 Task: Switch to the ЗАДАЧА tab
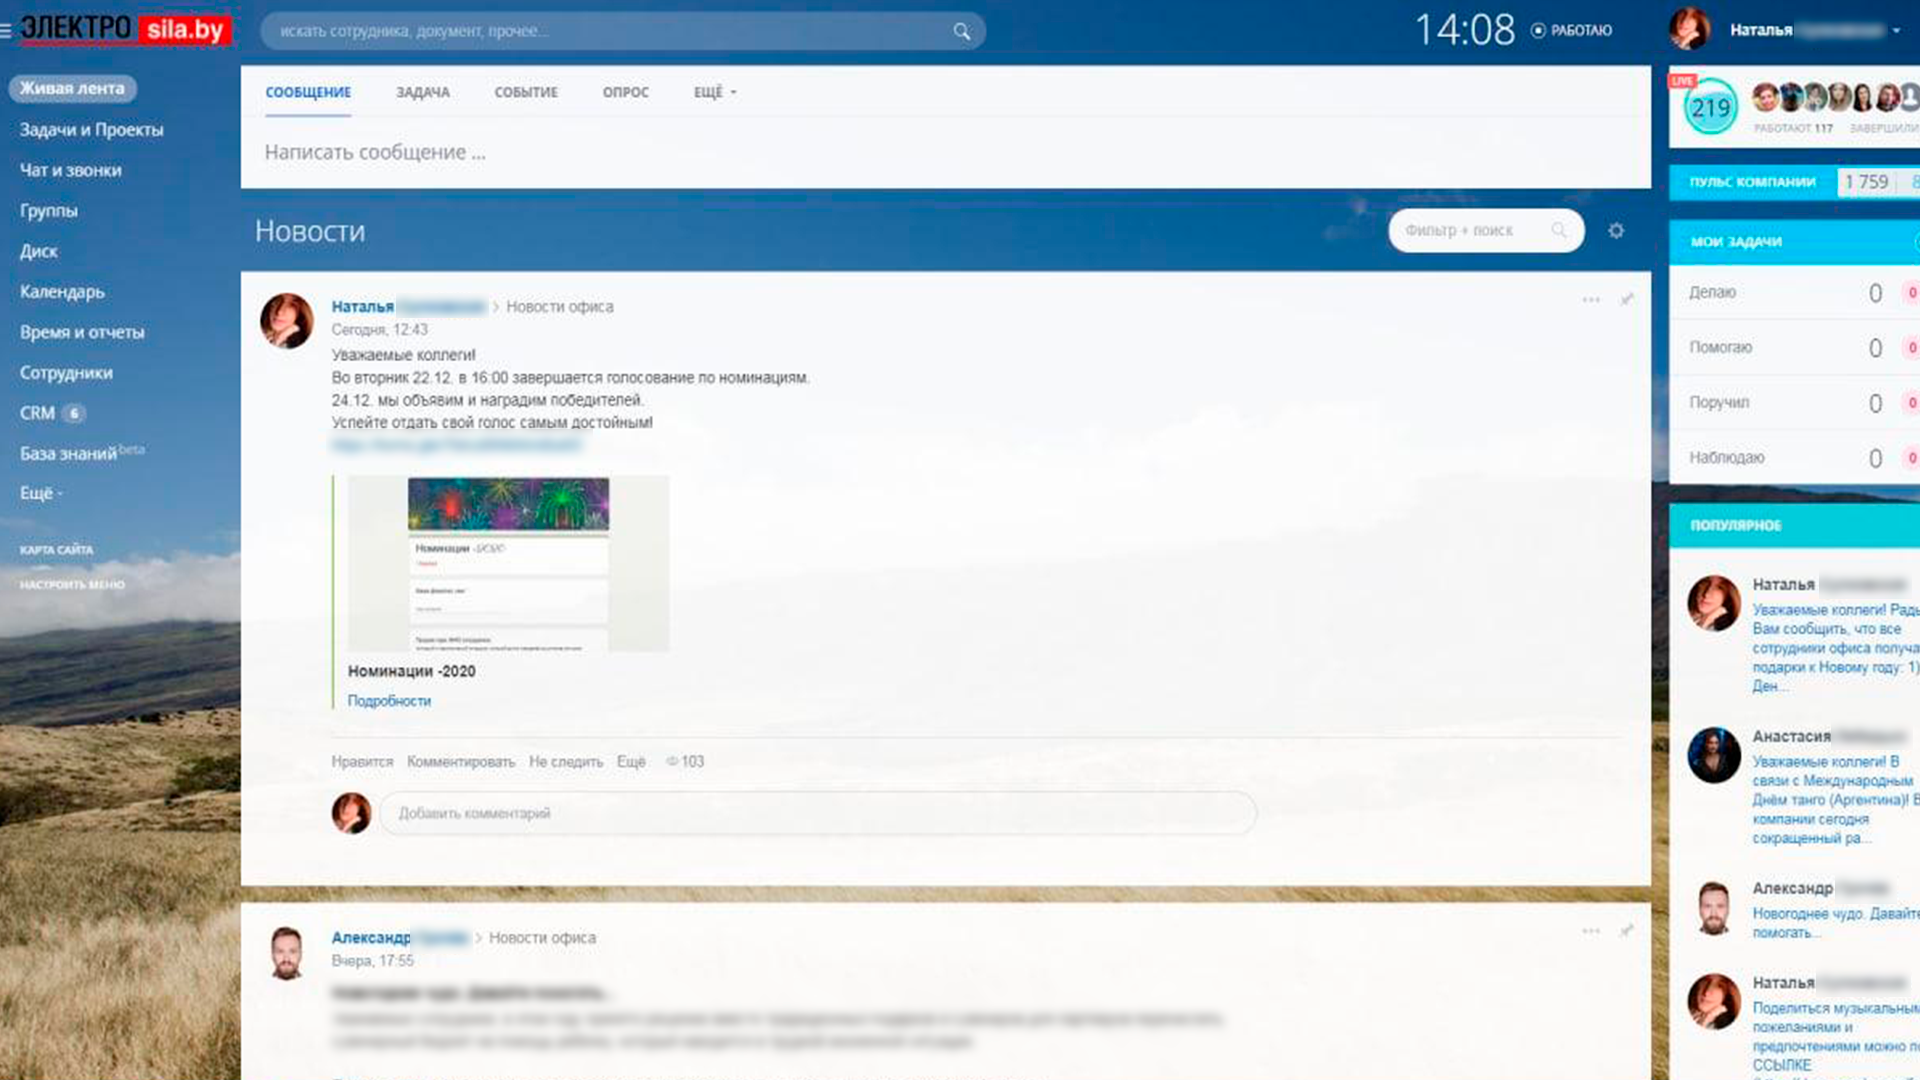coord(422,92)
